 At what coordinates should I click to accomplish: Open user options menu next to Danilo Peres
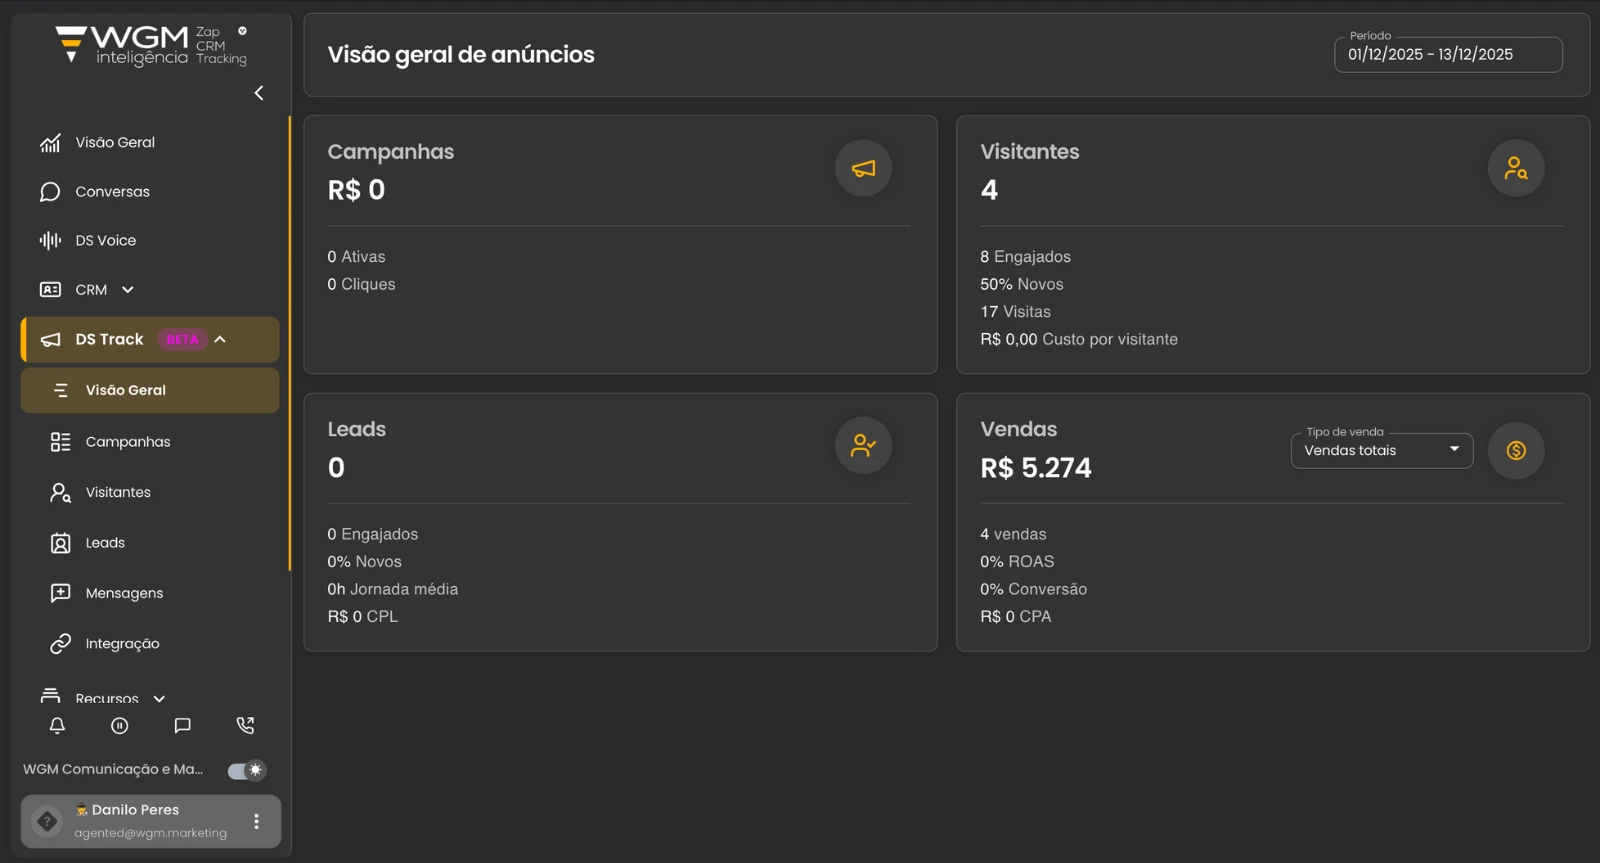[x=257, y=821]
